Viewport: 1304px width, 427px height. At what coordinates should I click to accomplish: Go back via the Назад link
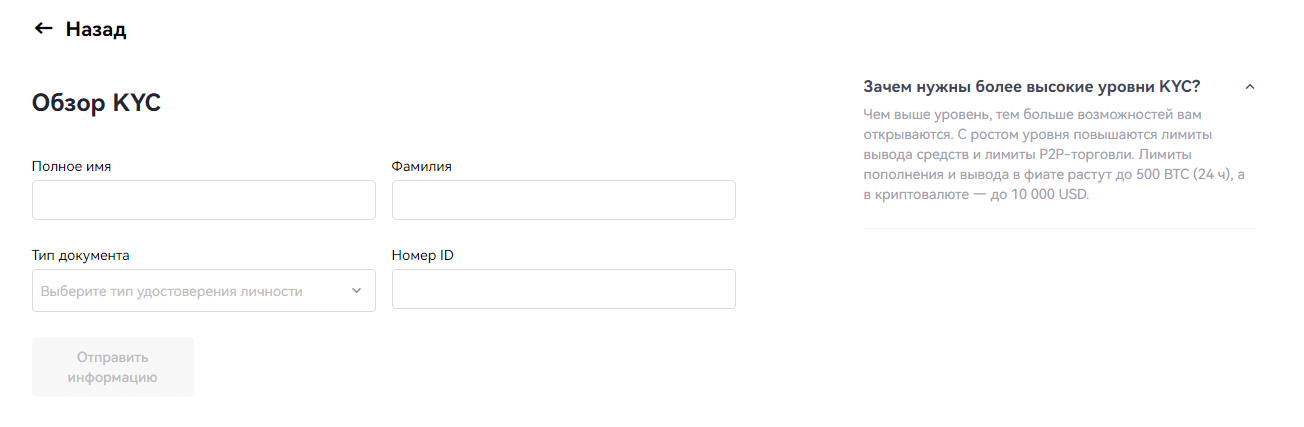coord(96,29)
